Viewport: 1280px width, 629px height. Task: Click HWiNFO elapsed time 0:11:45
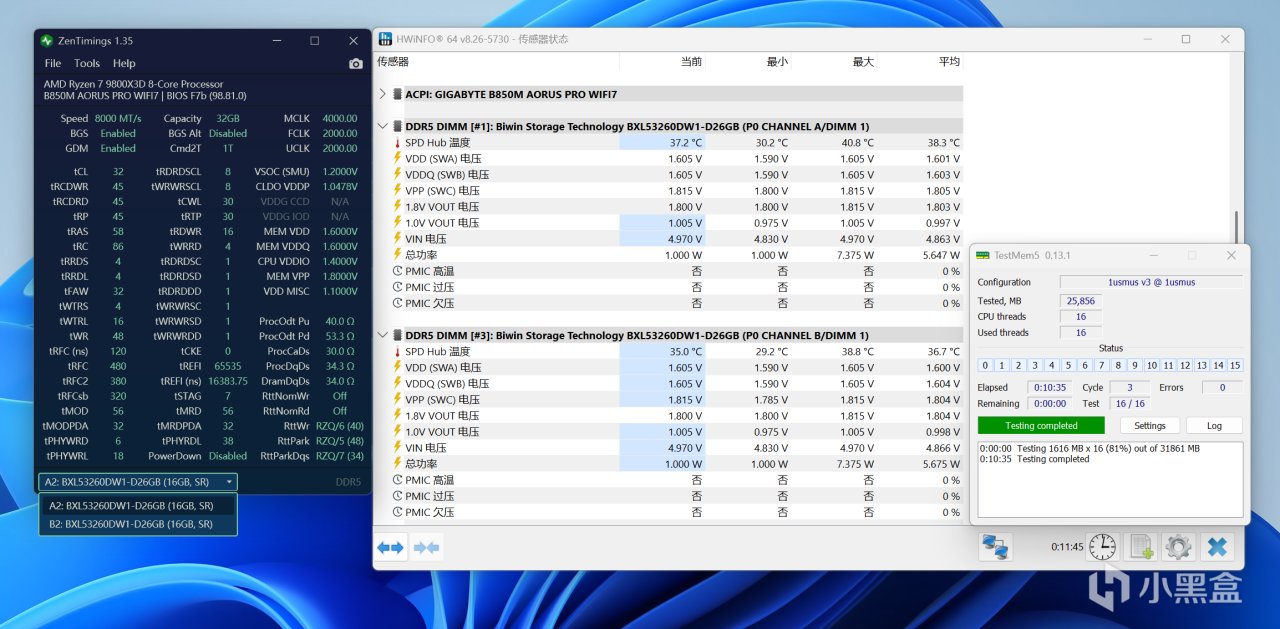(1067, 547)
